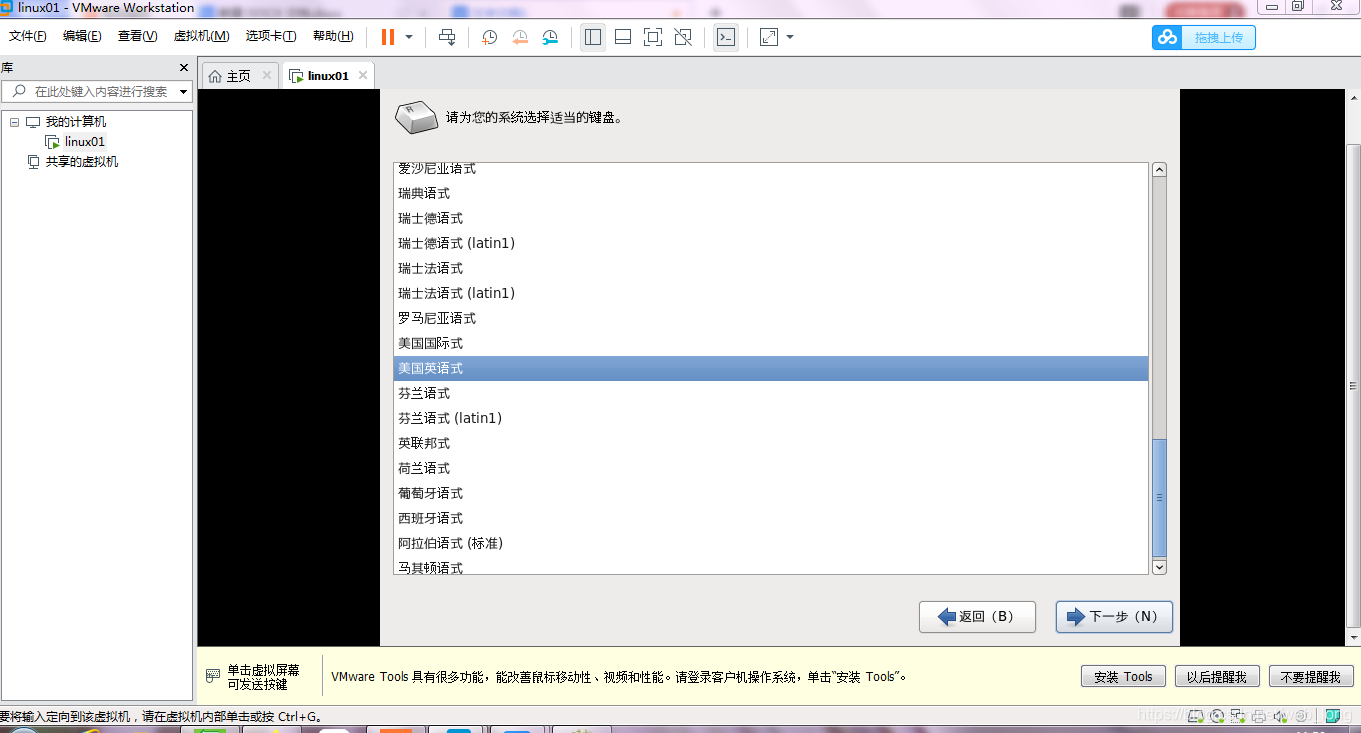Toggle the thumbnail bar view icon

[623, 37]
